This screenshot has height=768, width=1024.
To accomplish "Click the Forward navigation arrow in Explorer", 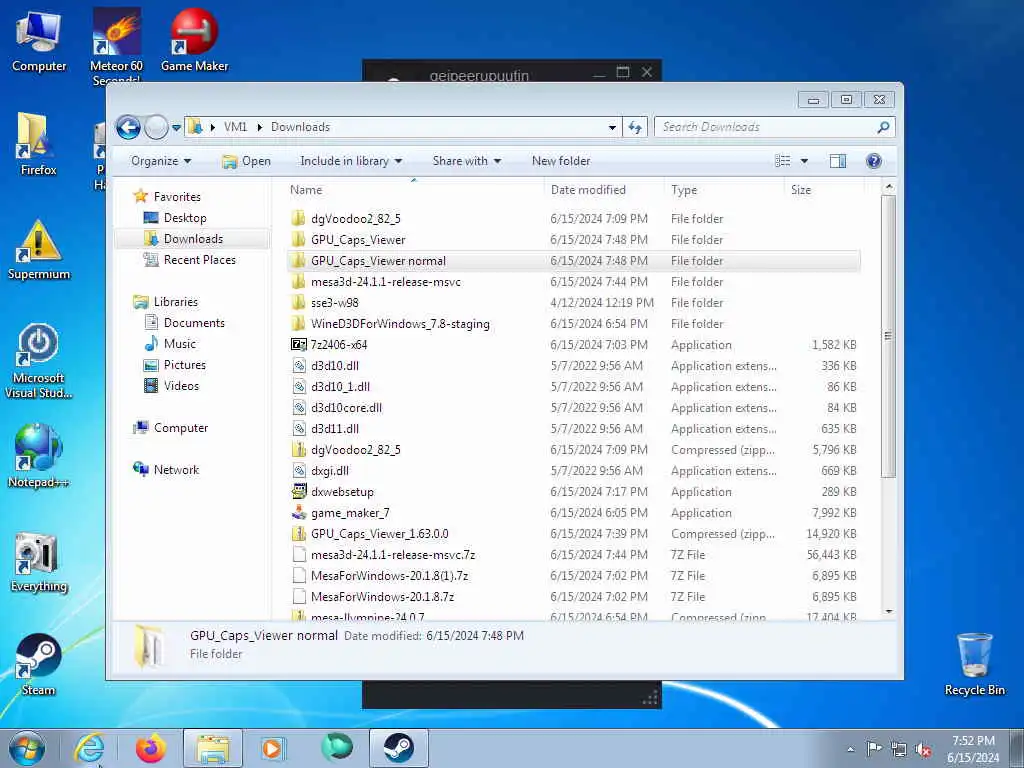I will click(x=156, y=127).
